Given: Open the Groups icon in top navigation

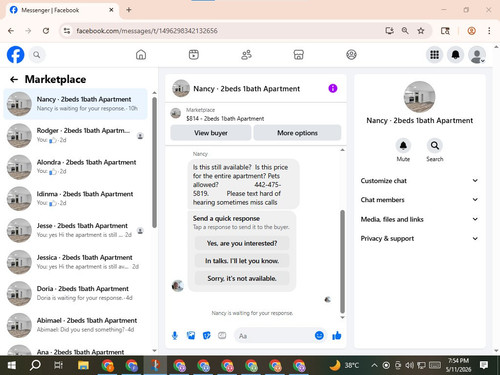Looking at the screenshot, I should 351,55.
